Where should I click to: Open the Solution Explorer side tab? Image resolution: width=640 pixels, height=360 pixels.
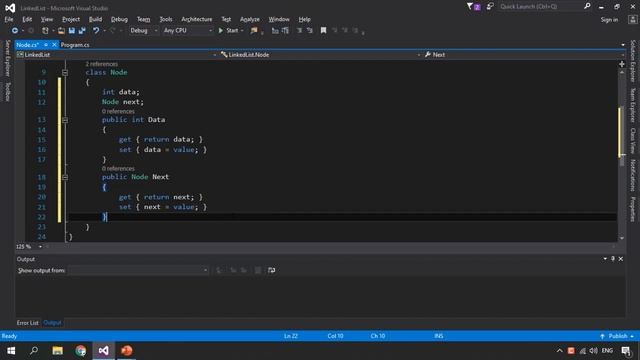click(633, 61)
